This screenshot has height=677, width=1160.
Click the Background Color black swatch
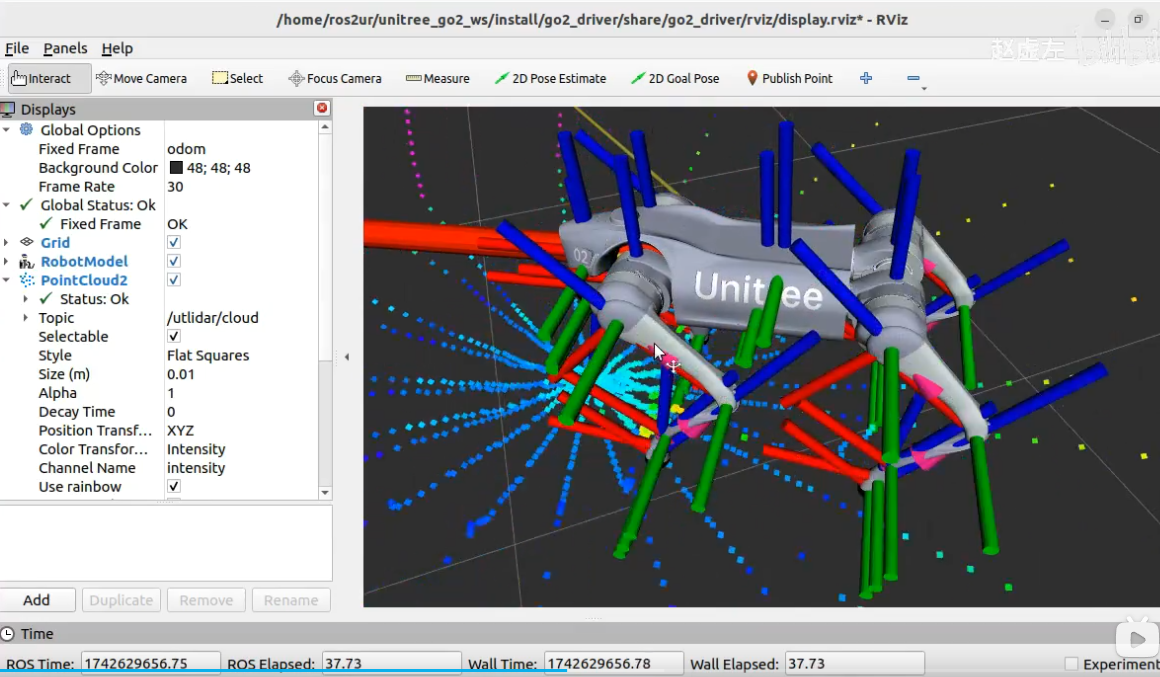tap(176, 168)
